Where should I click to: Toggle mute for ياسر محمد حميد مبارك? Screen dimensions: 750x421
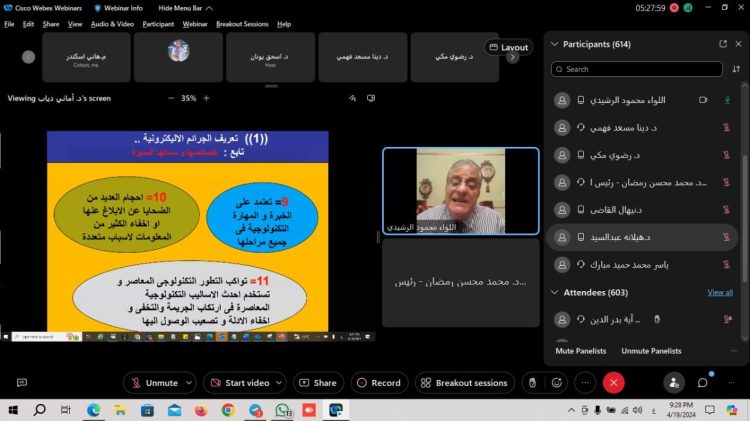click(x=726, y=265)
